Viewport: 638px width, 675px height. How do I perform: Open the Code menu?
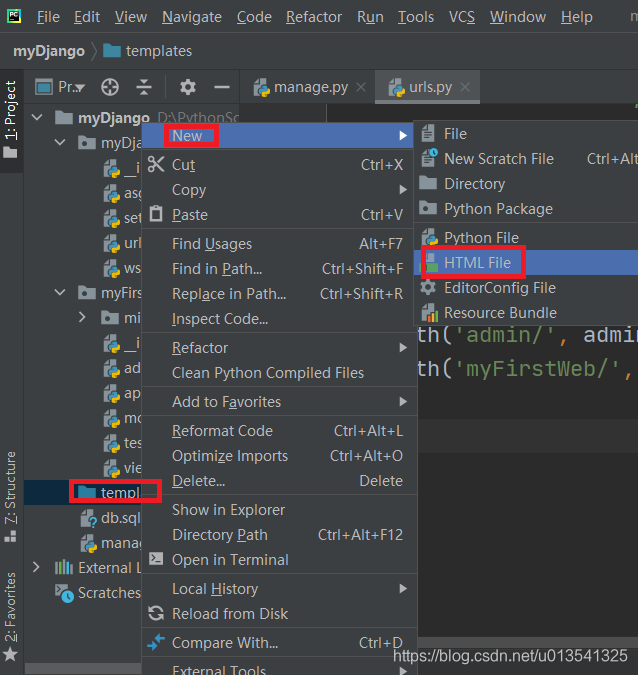point(254,17)
